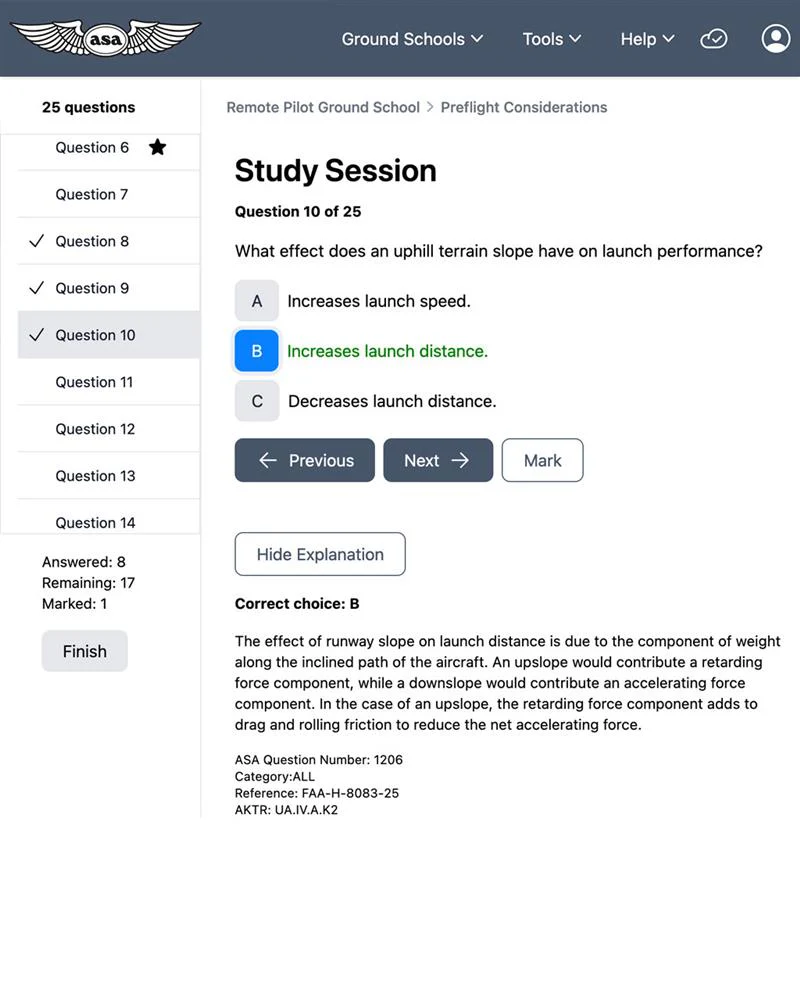Expand the Help dropdown menu
The image size is (800, 1000).
coord(648,39)
